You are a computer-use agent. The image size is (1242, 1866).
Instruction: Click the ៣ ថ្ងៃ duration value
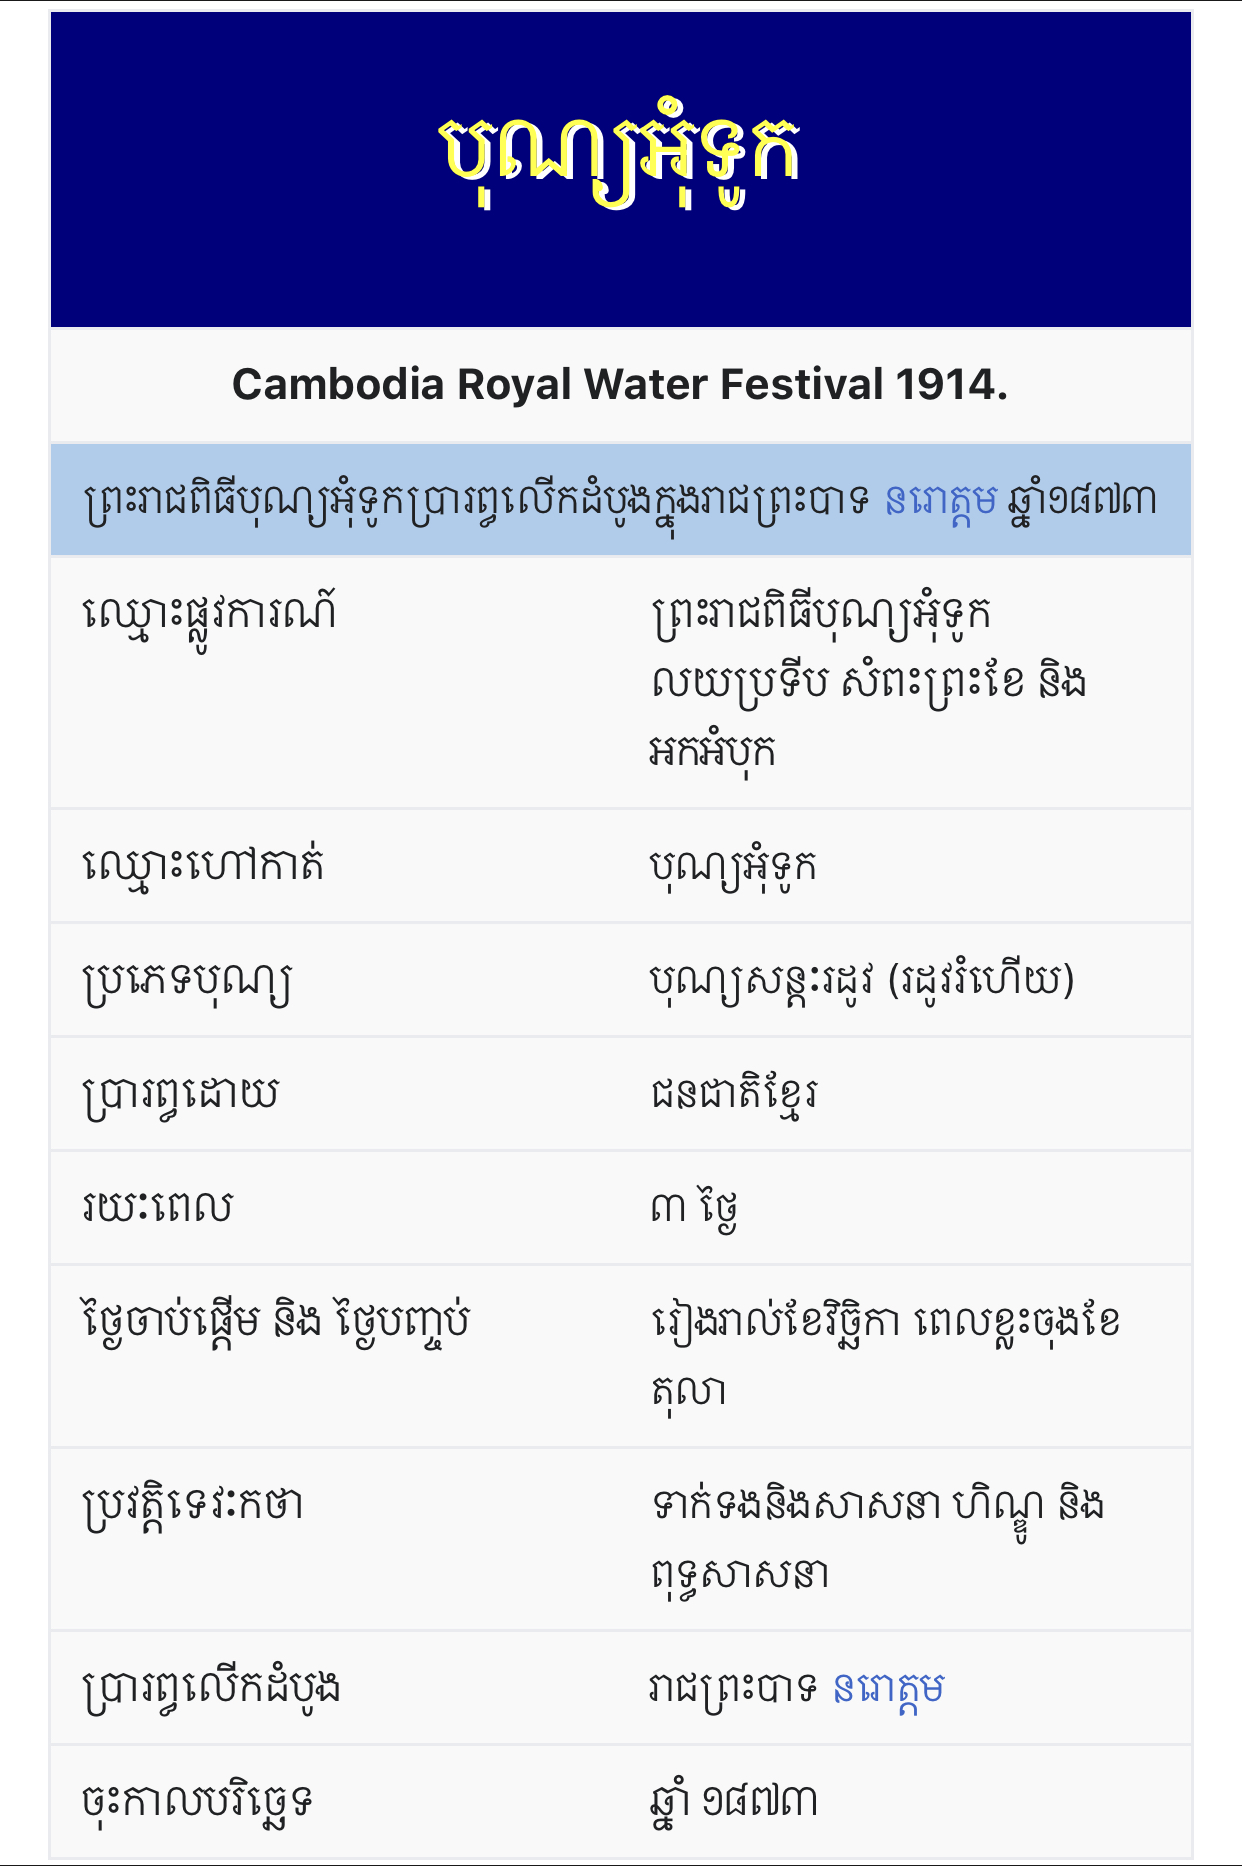tap(695, 1208)
